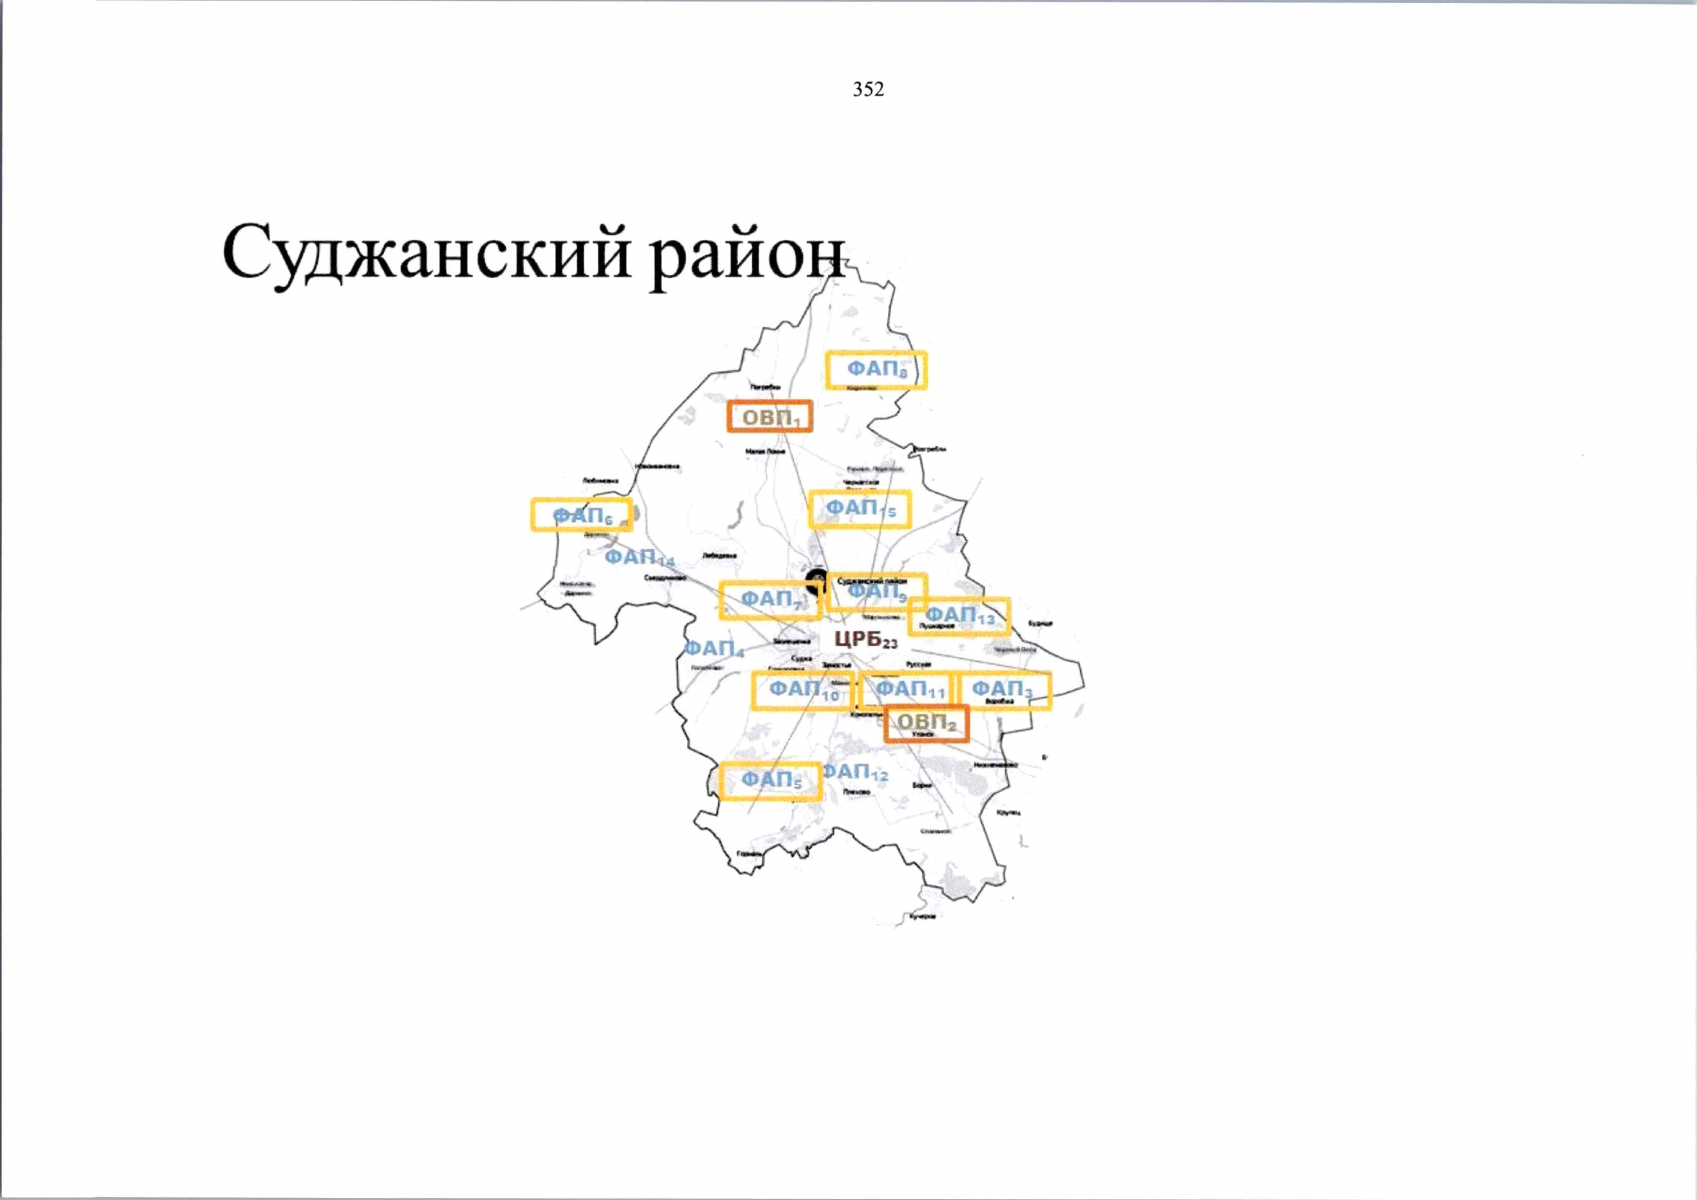
Task: Click the 'Свердликово' place name
Action: pos(665,578)
